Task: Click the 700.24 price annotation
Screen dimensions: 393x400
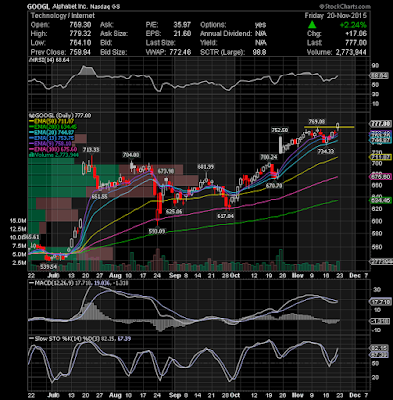Action: pos(269,157)
